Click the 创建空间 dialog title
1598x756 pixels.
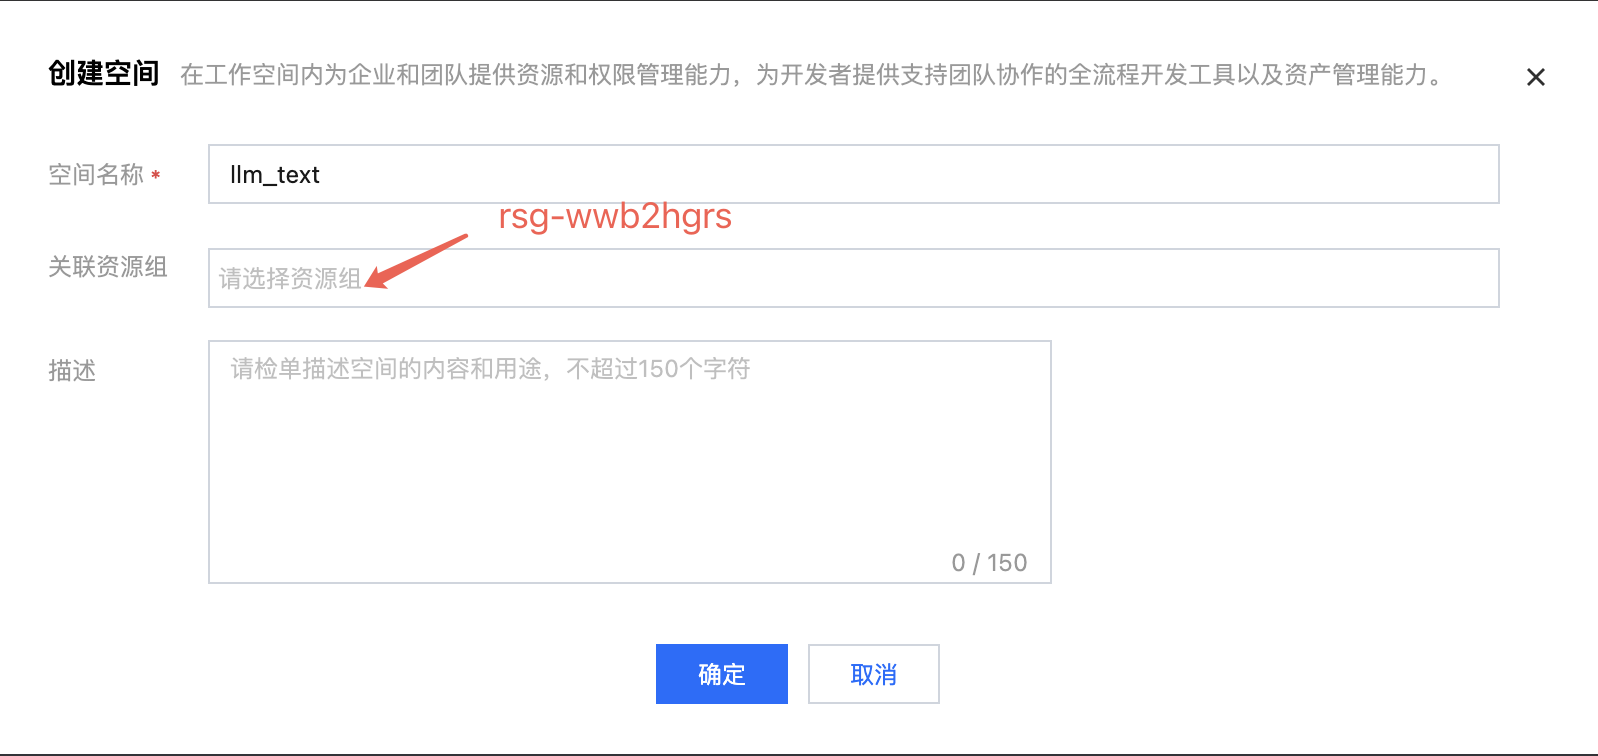click(104, 73)
